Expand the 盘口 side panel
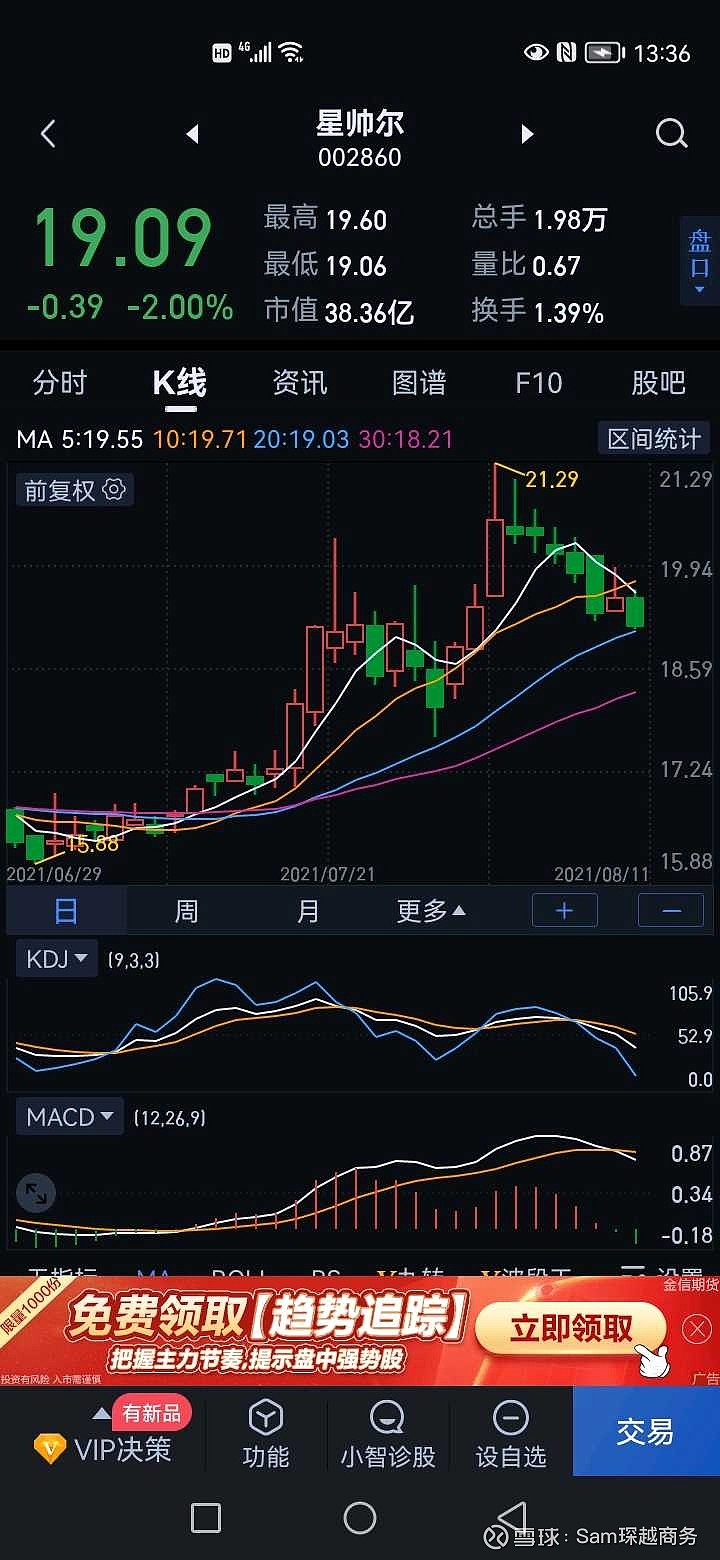Image resolution: width=720 pixels, height=1560 pixels. point(699,260)
